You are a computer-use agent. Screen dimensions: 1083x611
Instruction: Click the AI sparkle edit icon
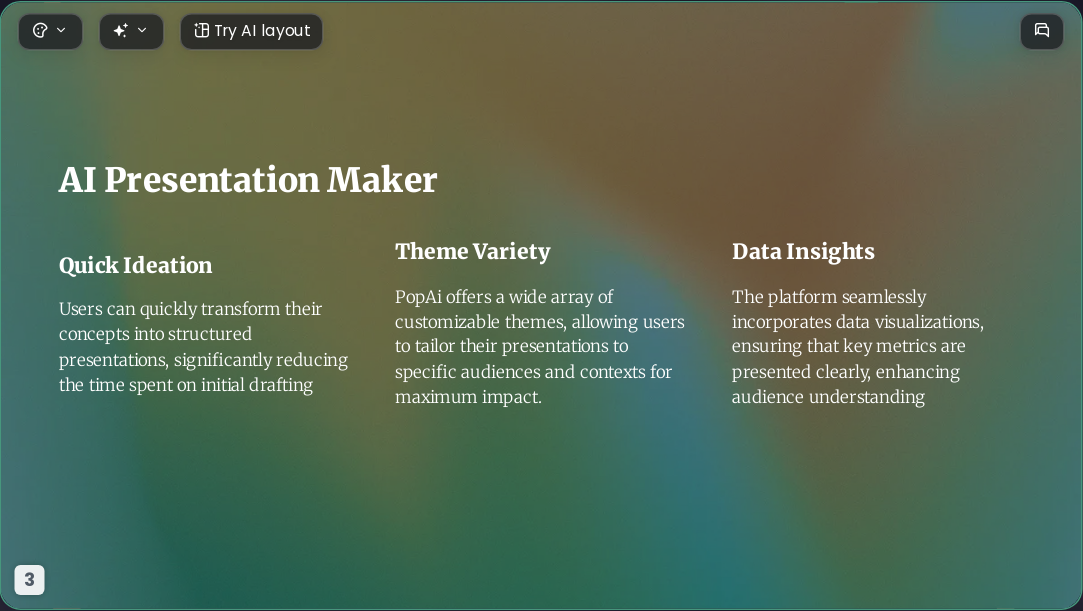pyautogui.click(x=121, y=30)
